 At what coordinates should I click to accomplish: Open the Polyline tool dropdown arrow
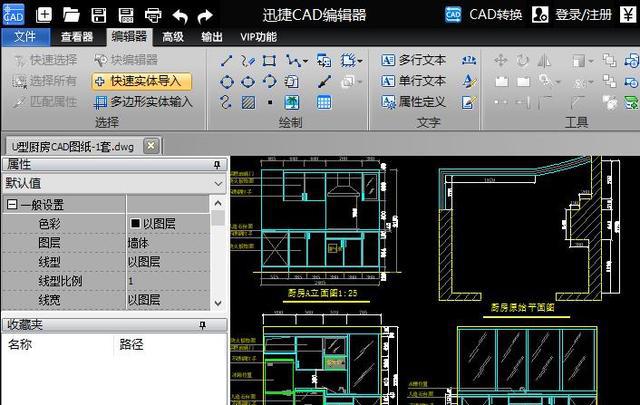(306, 62)
